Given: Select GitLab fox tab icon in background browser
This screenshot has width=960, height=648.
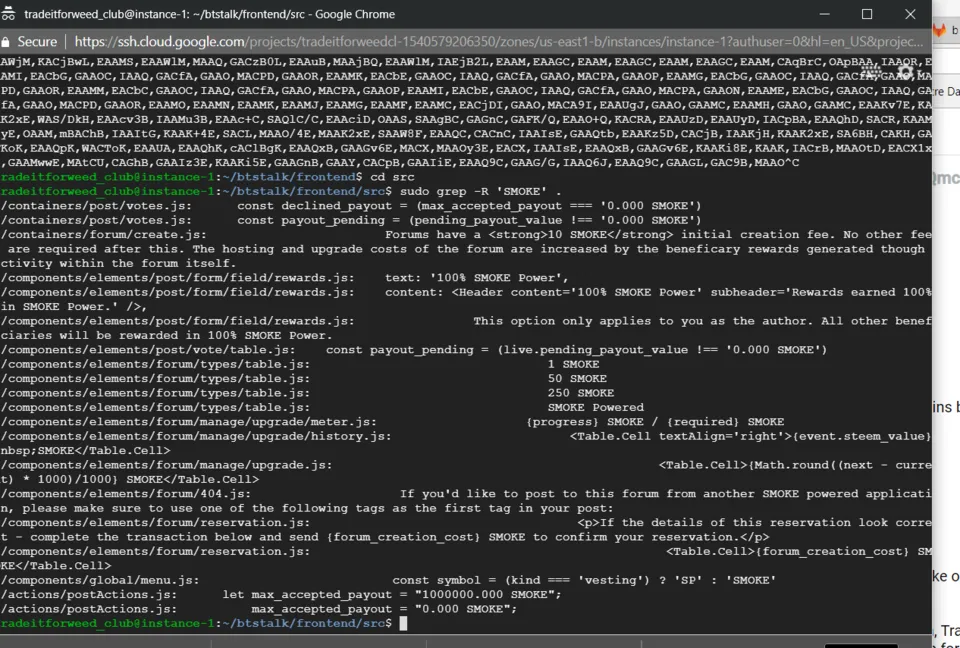Looking at the screenshot, I should [939, 29].
